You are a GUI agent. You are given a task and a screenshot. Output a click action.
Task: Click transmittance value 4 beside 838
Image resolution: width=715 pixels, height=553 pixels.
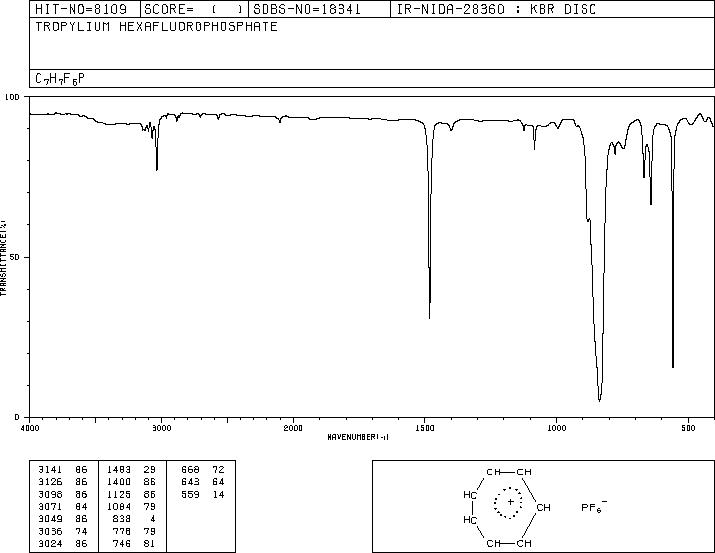pyautogui.click(x=153, y=519)
